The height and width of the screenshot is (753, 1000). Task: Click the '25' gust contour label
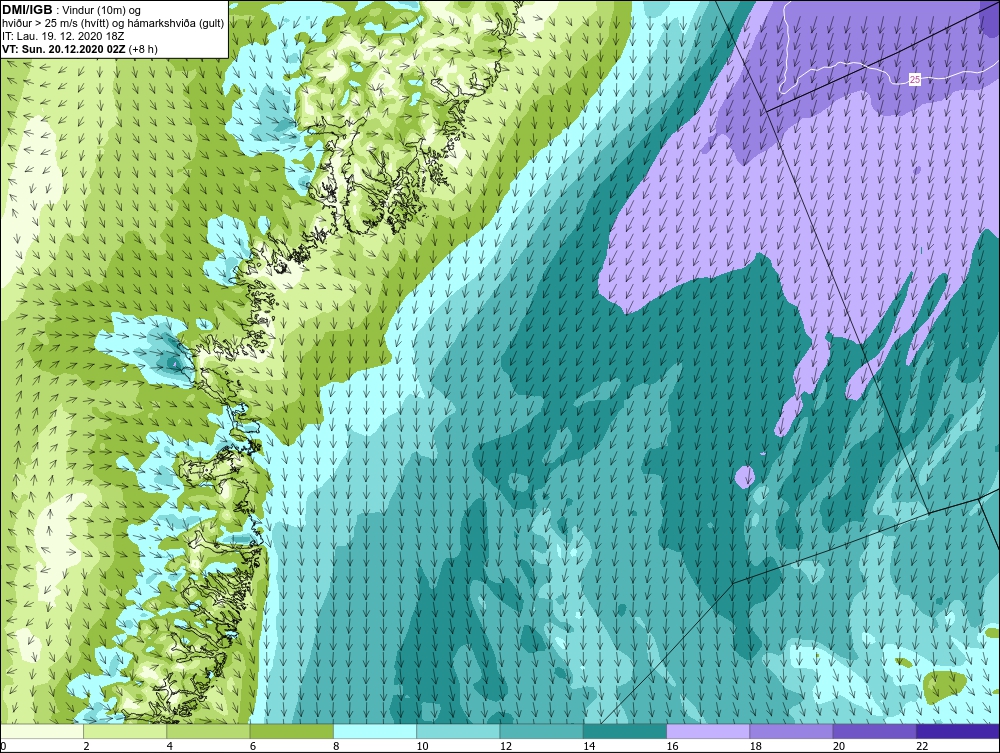[x=915, y=80]
